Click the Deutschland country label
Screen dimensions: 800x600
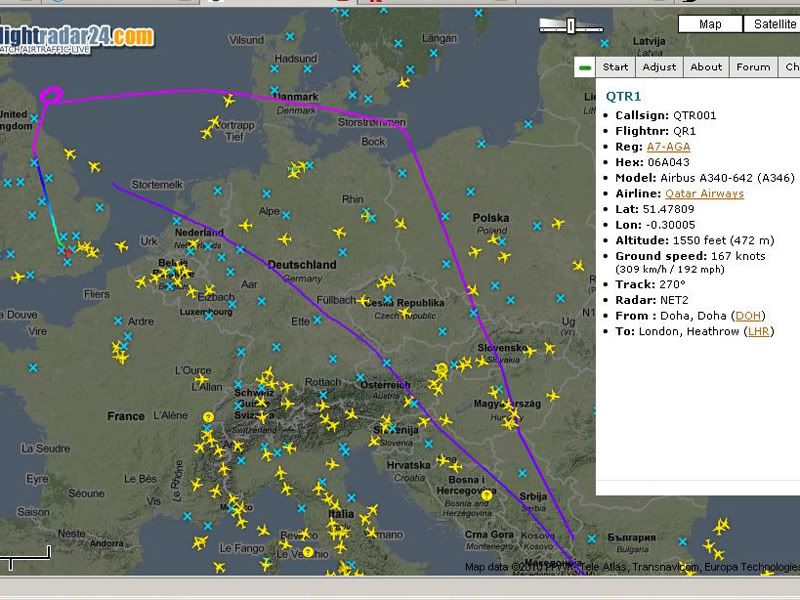302,265
